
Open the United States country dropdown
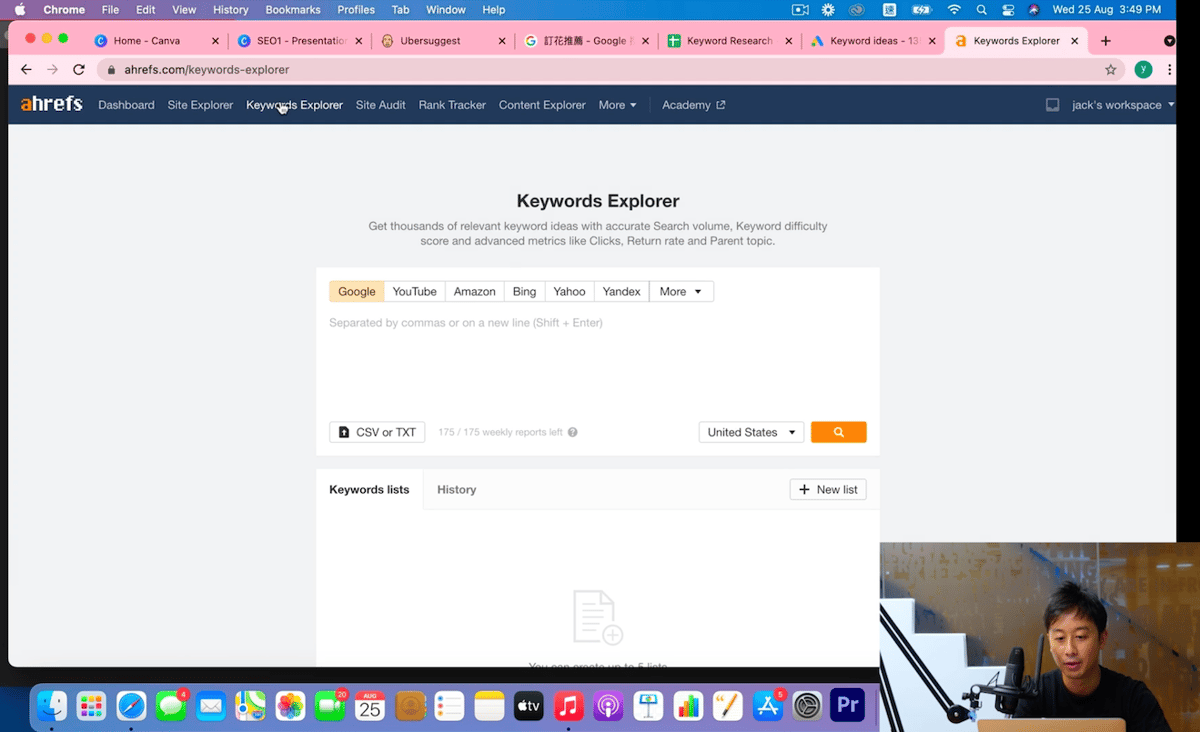click(751, 432)
